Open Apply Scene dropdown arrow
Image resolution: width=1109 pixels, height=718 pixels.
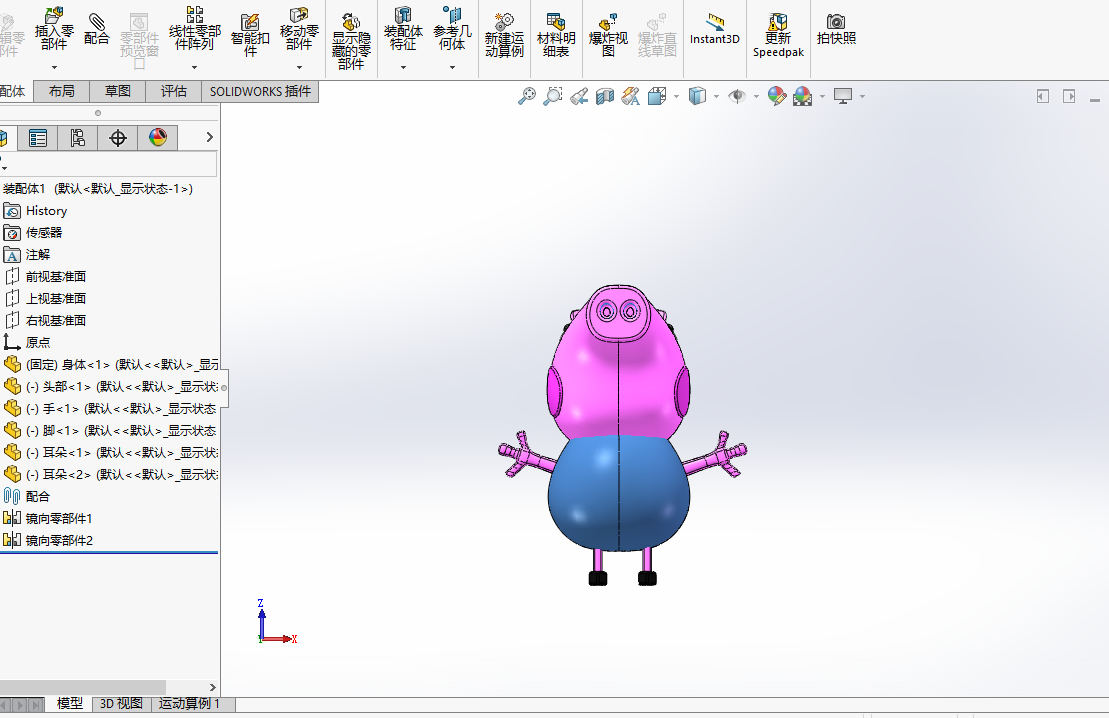pyautogui.click(x=822, y=96)
